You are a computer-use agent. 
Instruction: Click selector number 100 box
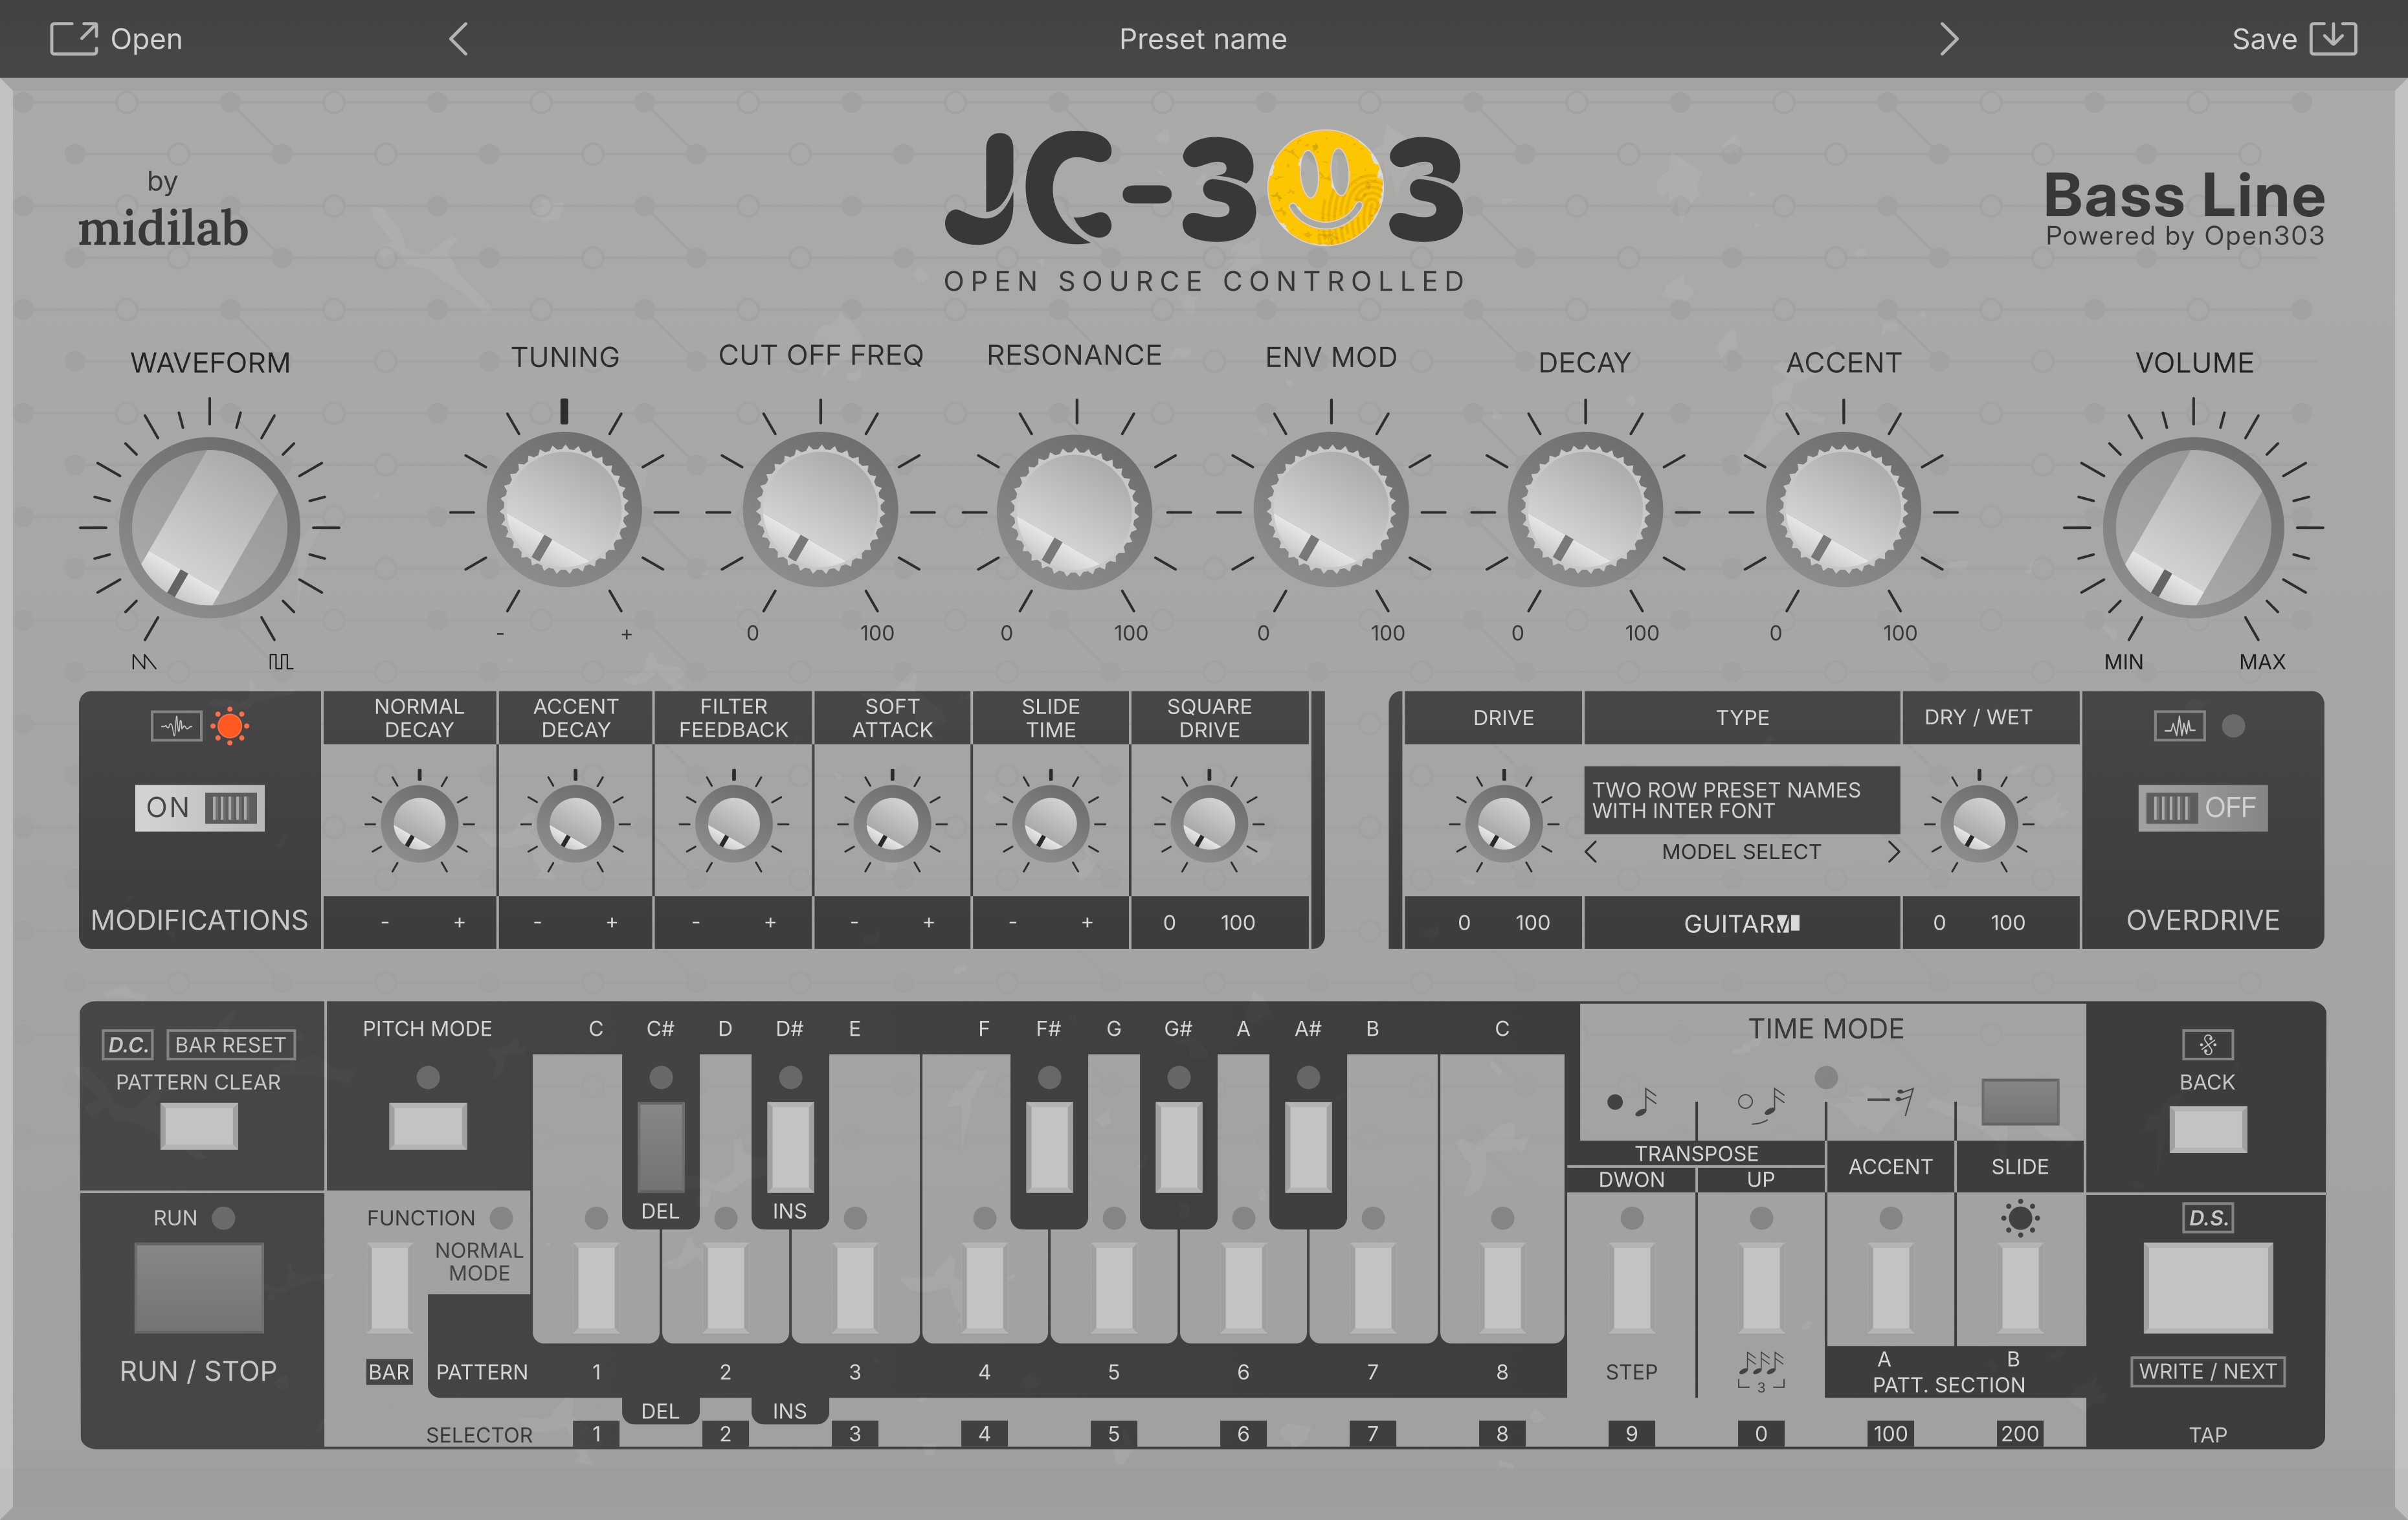(x=1890, y=1433)
